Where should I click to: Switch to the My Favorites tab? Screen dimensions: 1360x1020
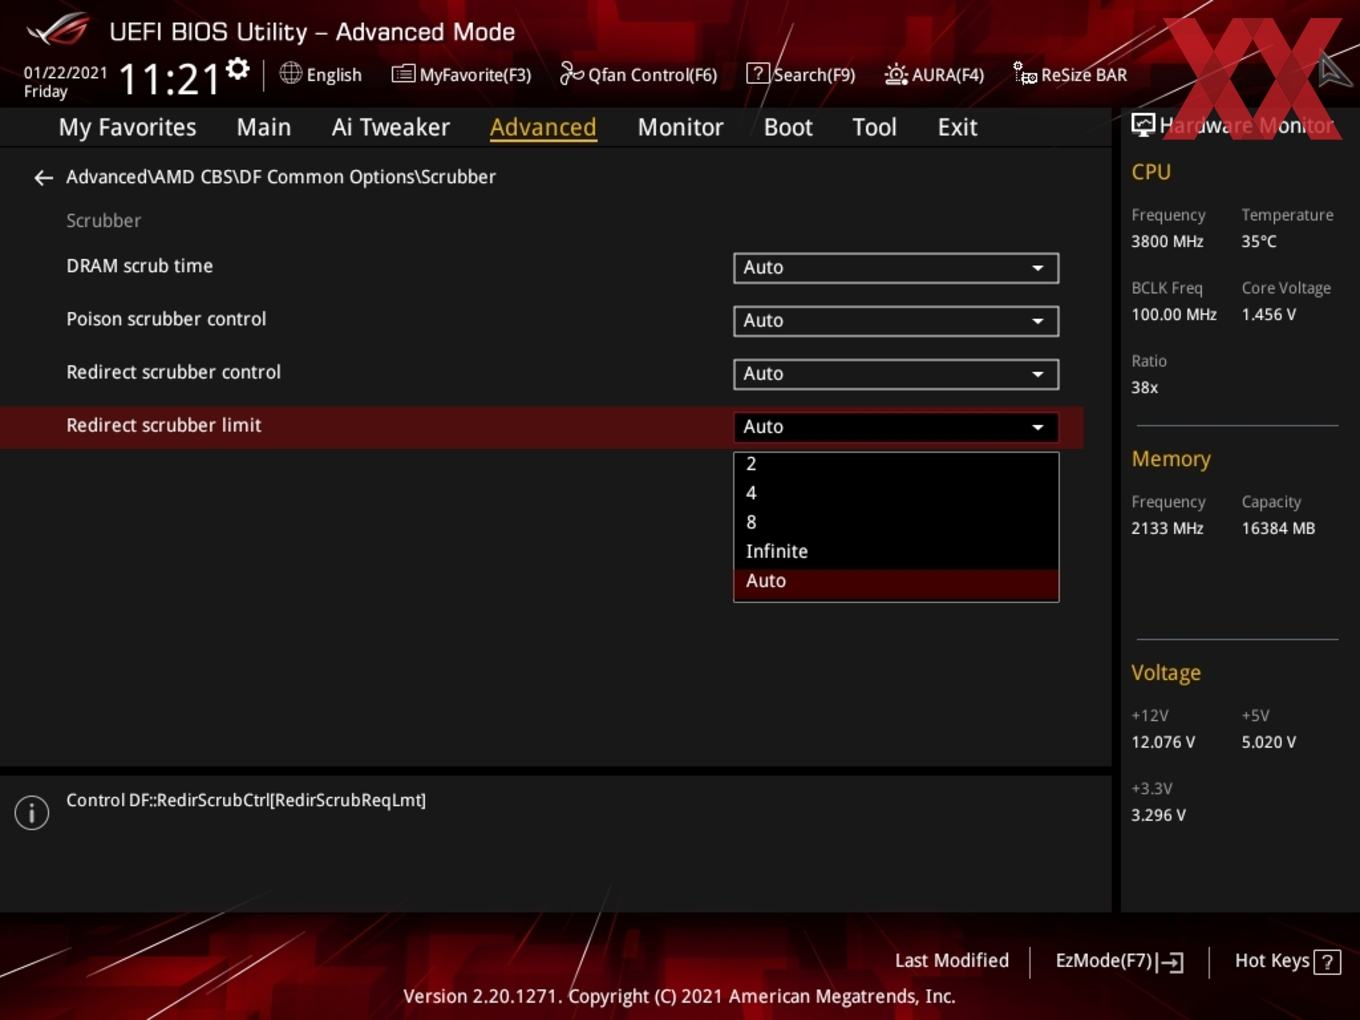pos(127,128)
